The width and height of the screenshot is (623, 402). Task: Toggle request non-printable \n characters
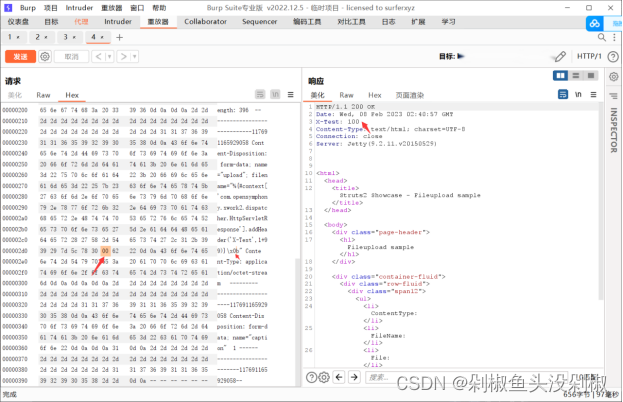(275, 94)
